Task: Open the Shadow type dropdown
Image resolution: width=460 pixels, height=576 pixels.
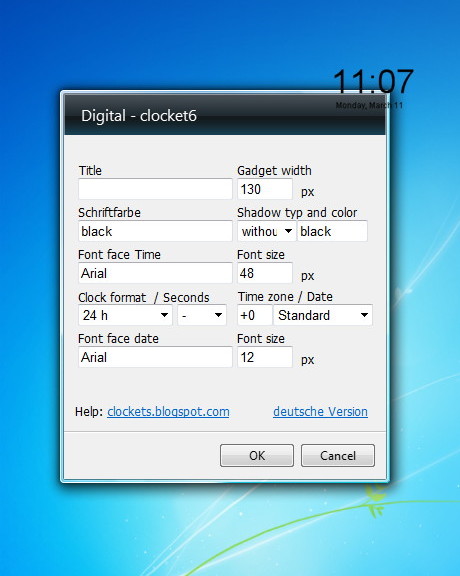Action: click(266, 231)
